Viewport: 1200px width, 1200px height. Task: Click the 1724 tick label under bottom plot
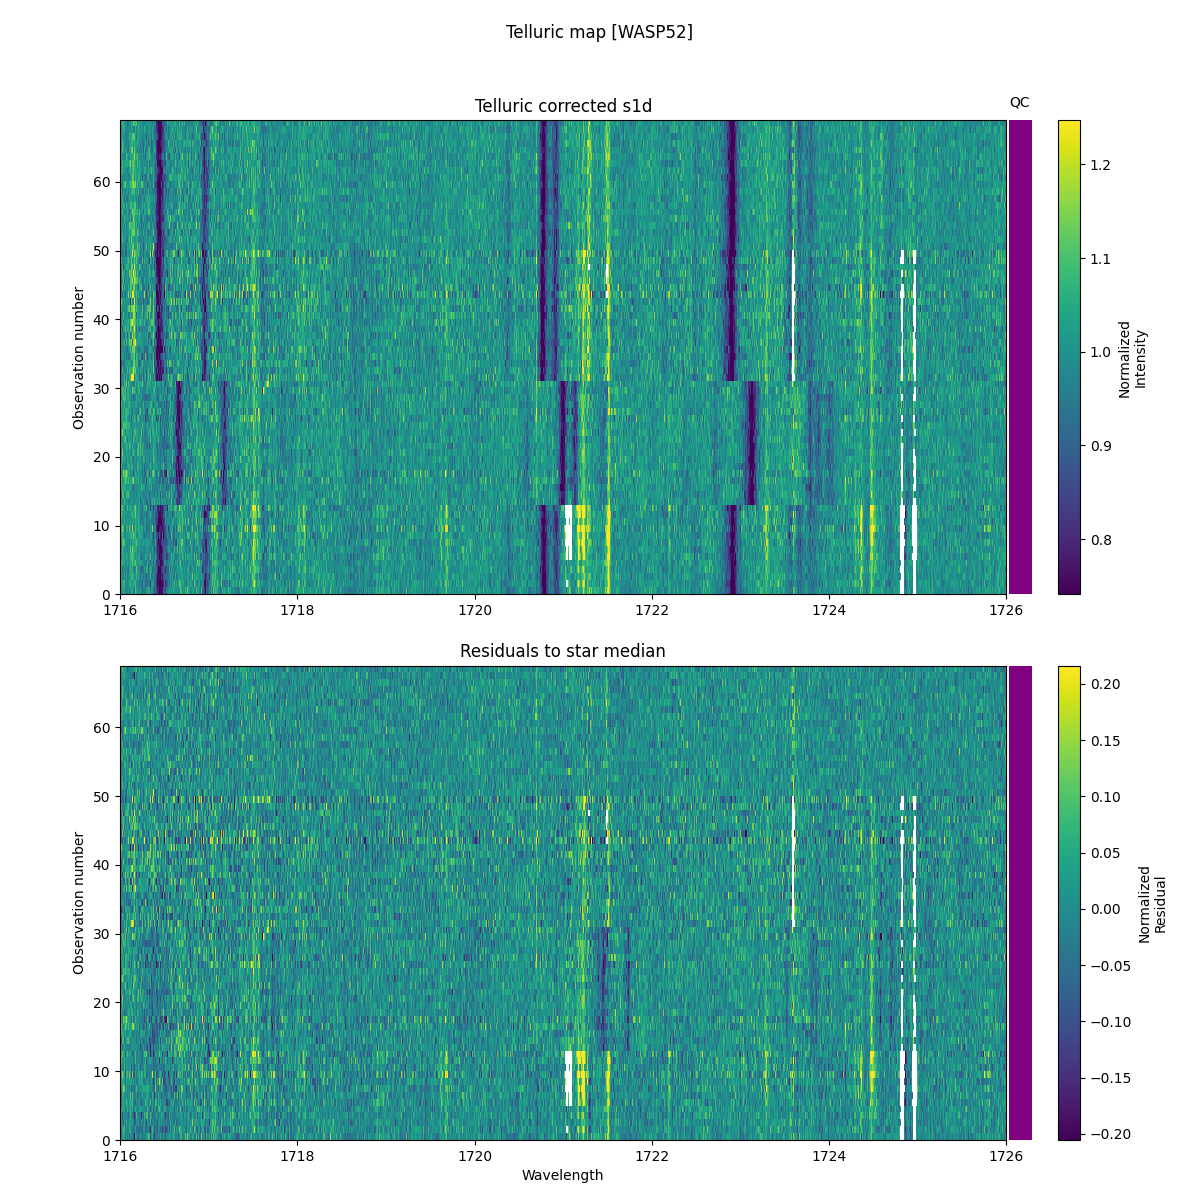[x=828, y=1156]
